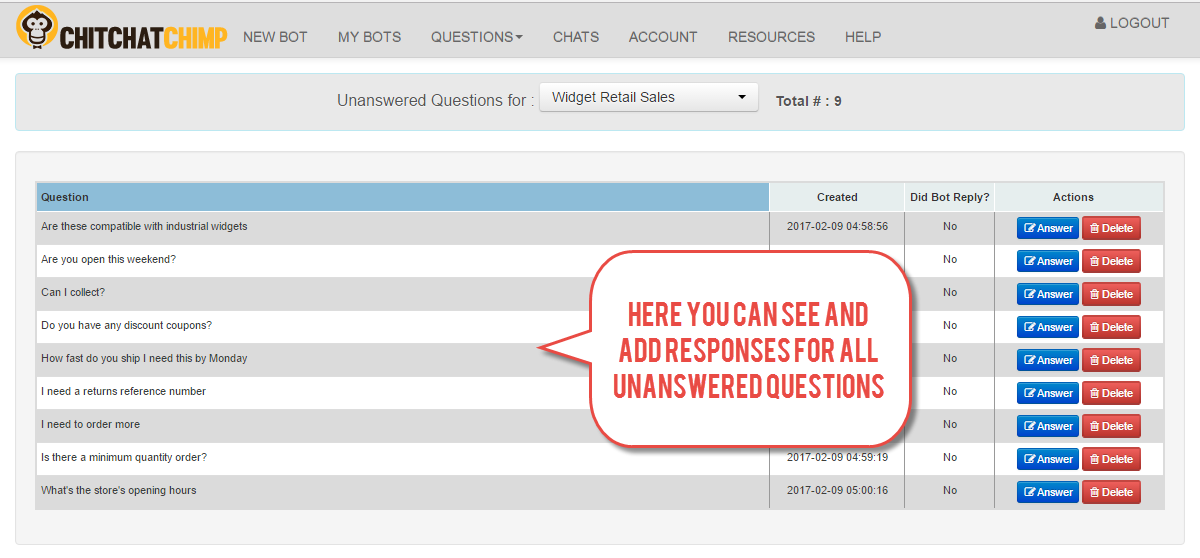Delete the 'Are you open this weekend?' question
Viewport: 1200px width, 558px height.
(1111, 261)
